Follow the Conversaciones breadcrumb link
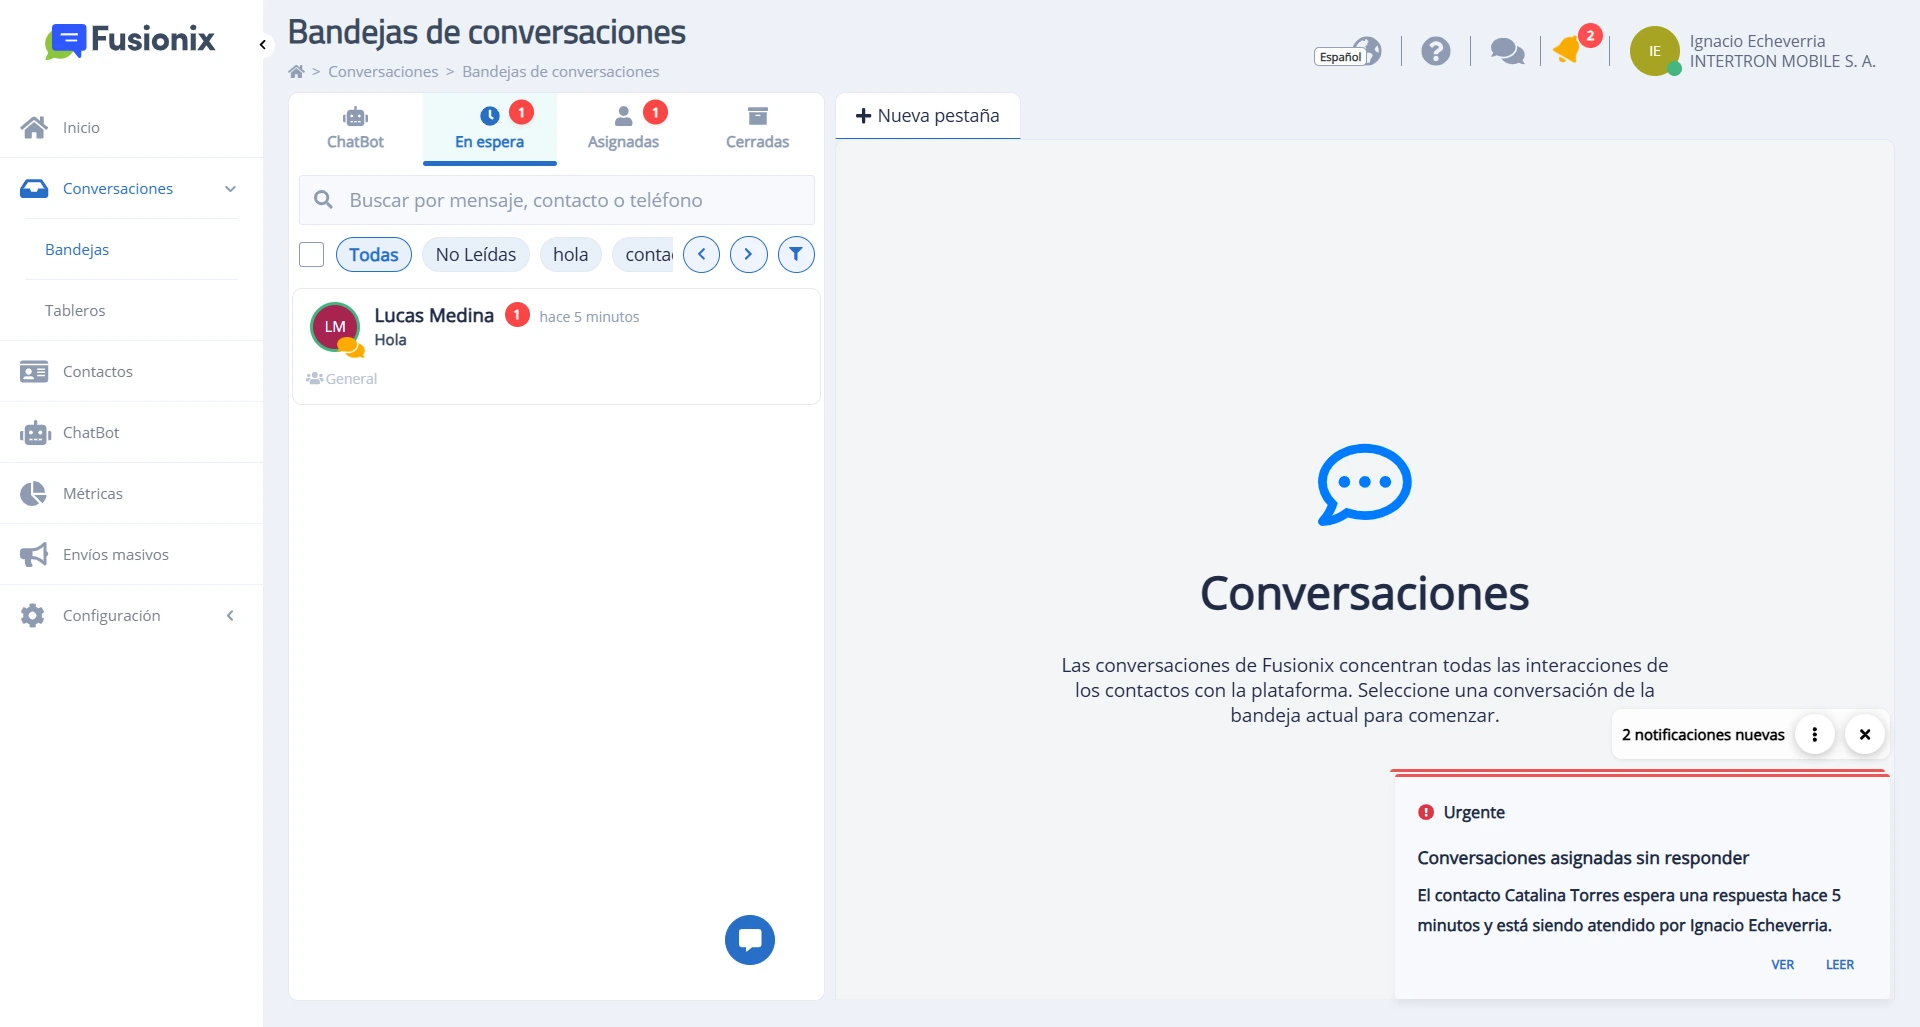Viewport: 1920px width, 1027px height. click(383, 71)
